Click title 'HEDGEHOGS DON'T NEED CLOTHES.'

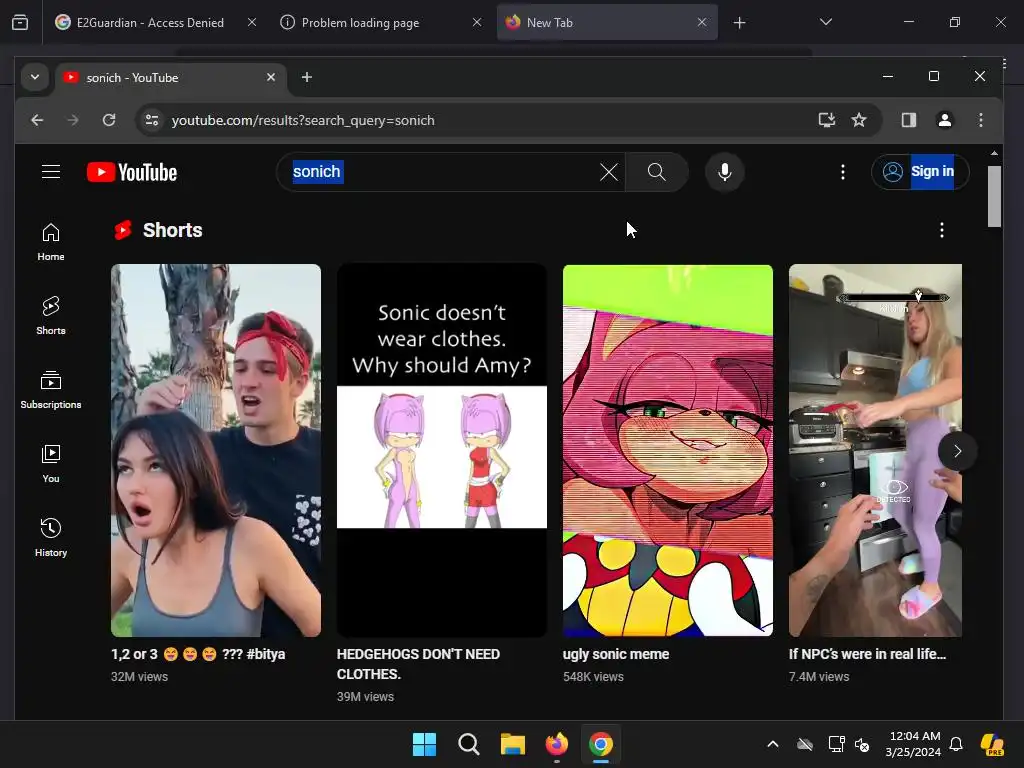[418, 664]
